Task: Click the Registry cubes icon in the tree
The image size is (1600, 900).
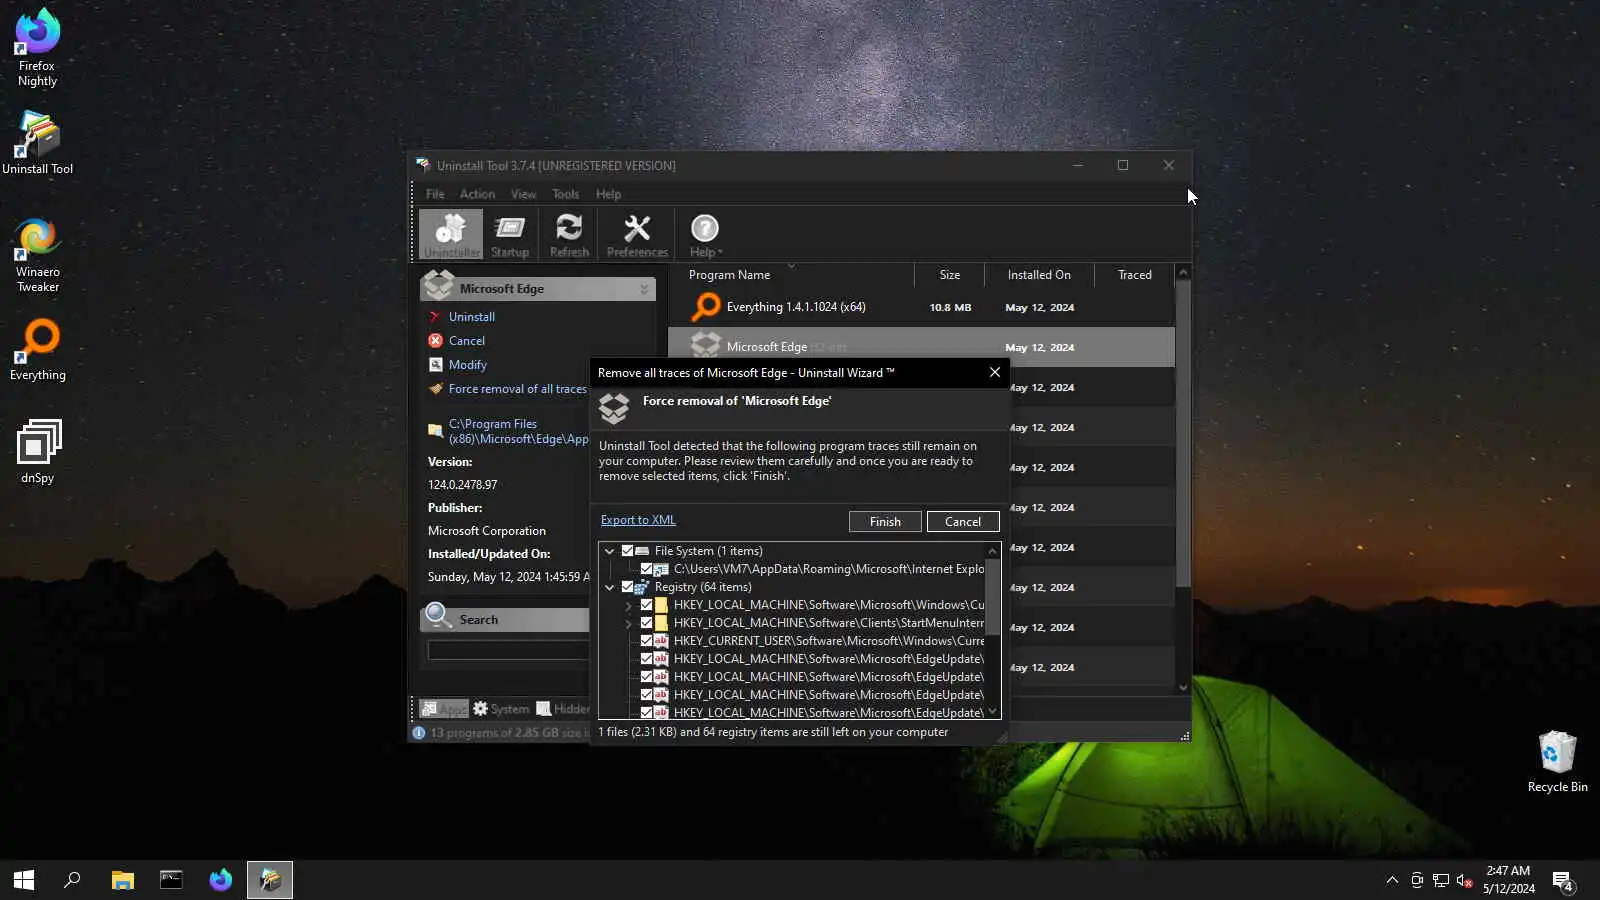Action: pyautogui.click(x=642, y=586)
